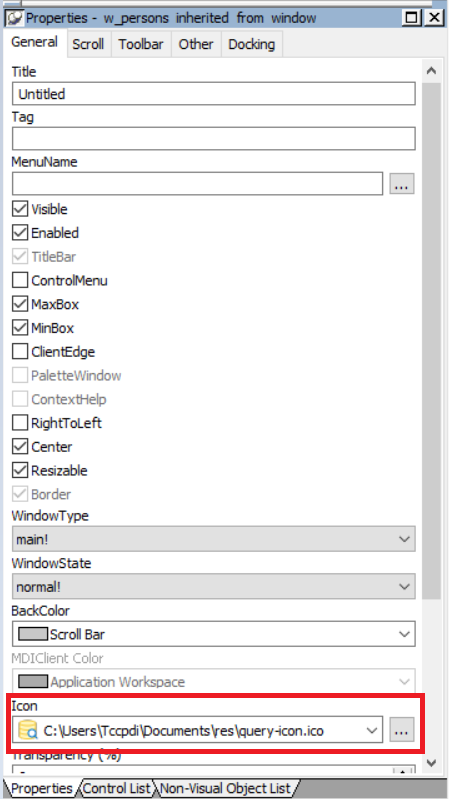This screenshot has width=449, height=799.
Task: Click the Scroll Bar gray color swatch
Action: 33,634
